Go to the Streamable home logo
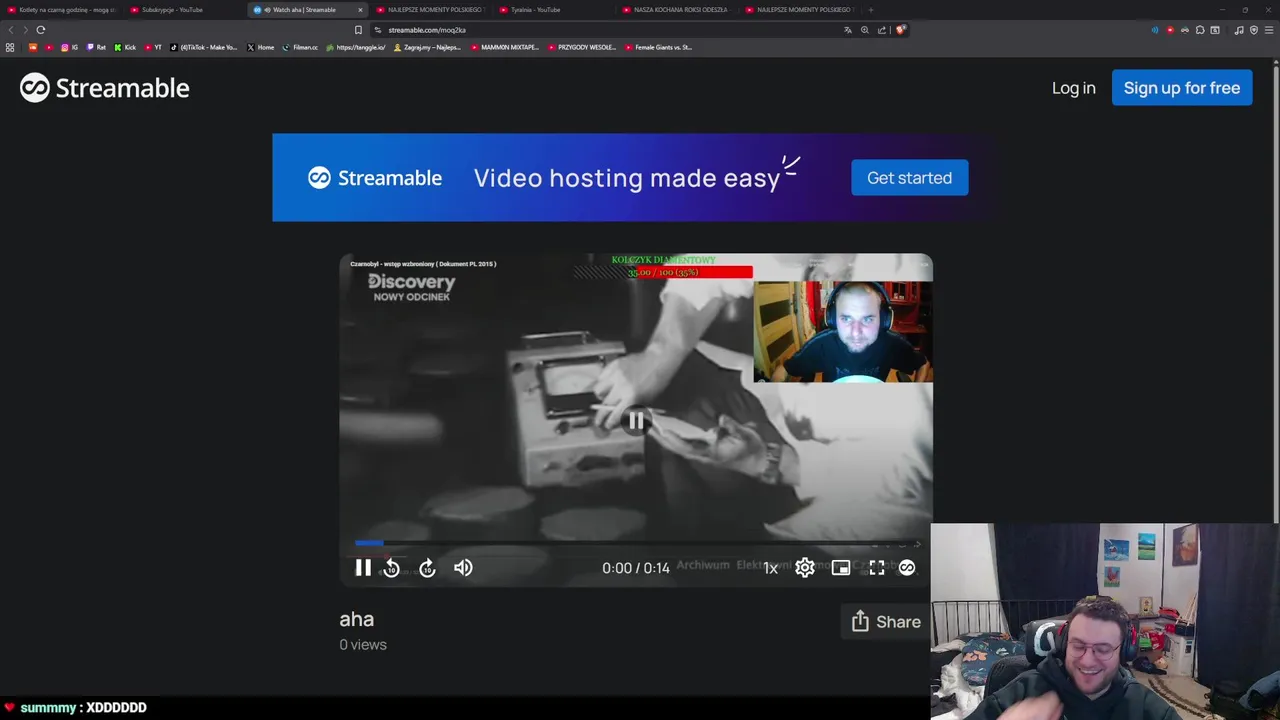 pyautogui.click(x=105, y=88)
